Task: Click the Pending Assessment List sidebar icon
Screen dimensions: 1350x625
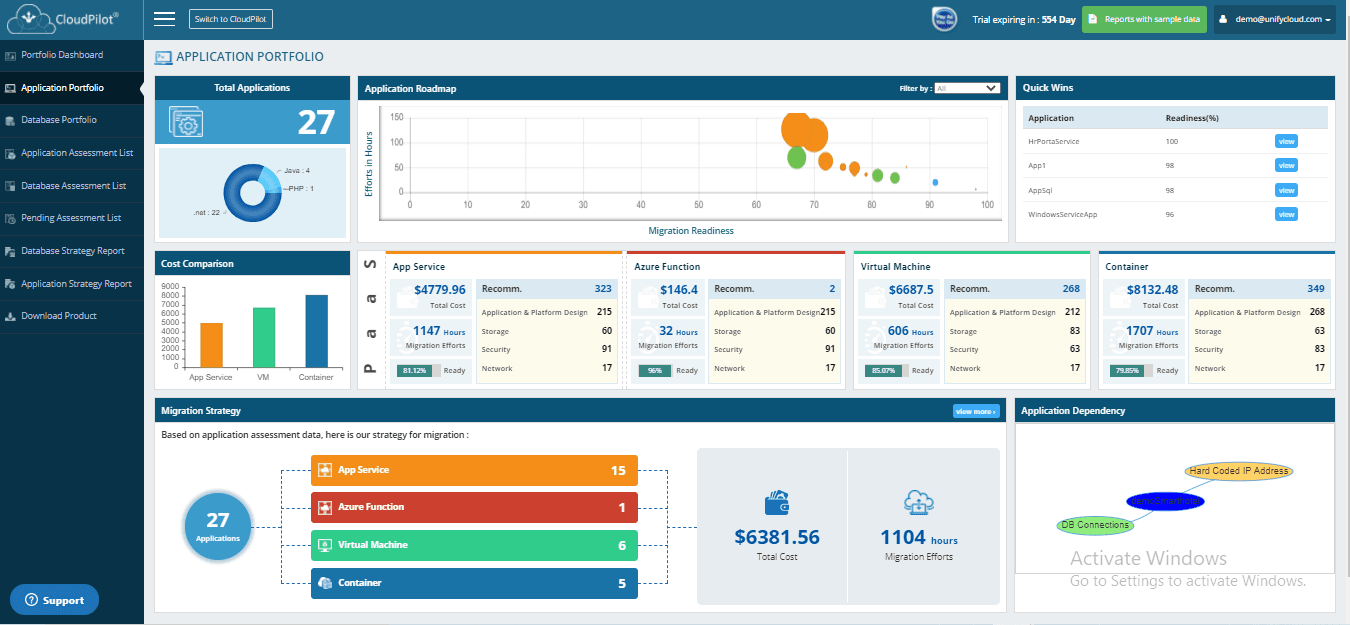Action: 10,218
